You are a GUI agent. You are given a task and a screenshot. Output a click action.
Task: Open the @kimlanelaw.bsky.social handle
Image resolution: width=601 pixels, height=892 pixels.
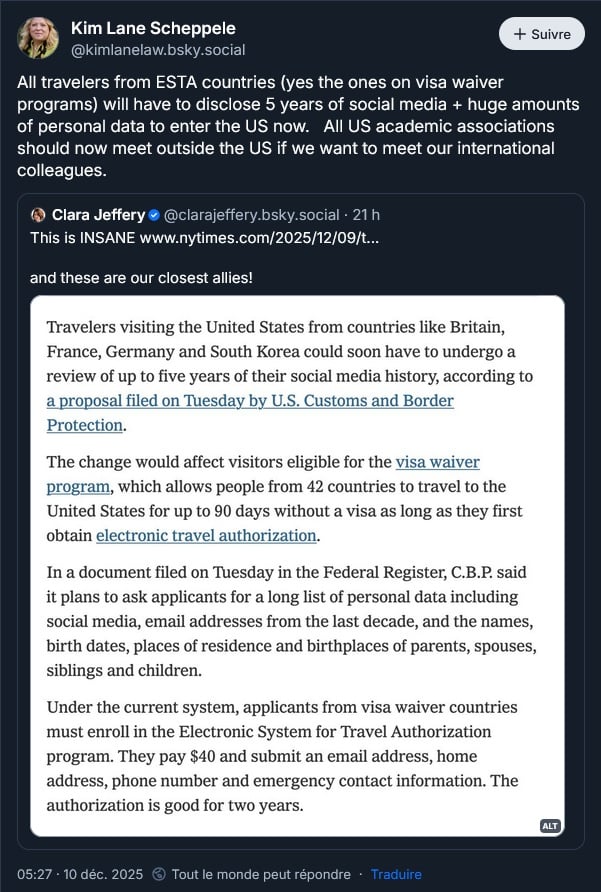pyautogui.click(x=158, y=50)
